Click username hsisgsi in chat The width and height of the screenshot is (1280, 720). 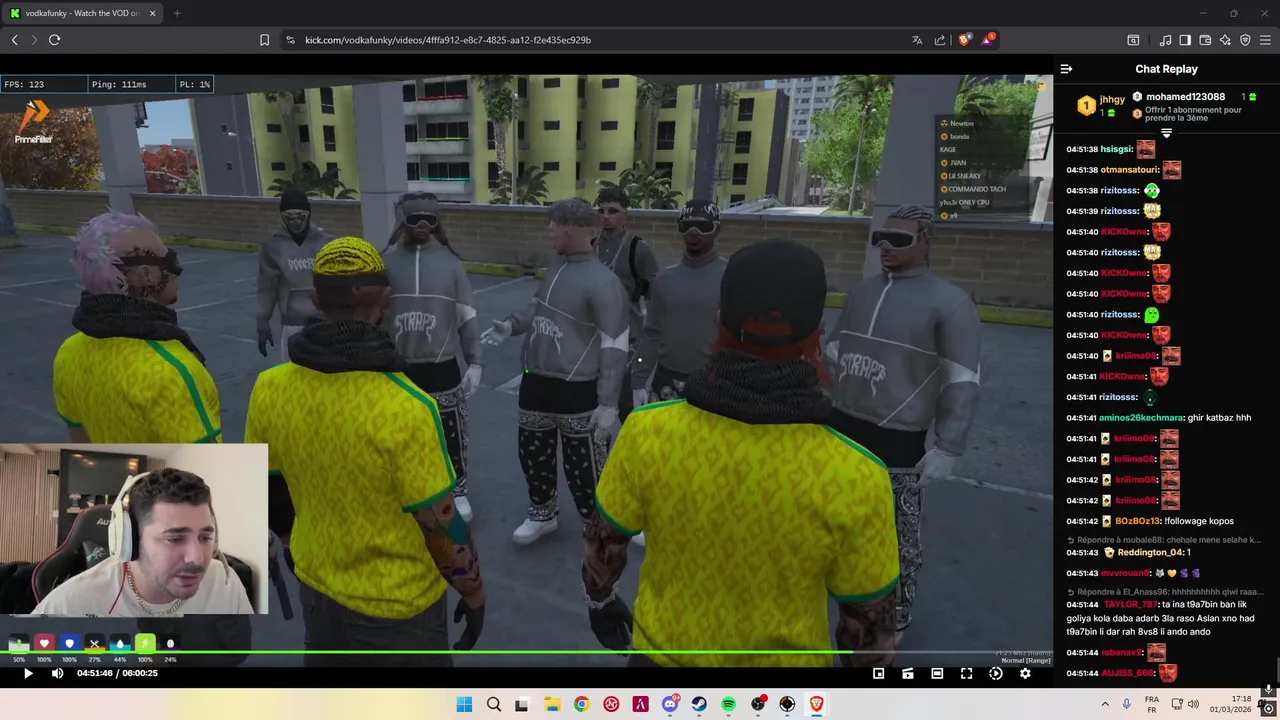pyautogui.click(x=1117, y=149)
